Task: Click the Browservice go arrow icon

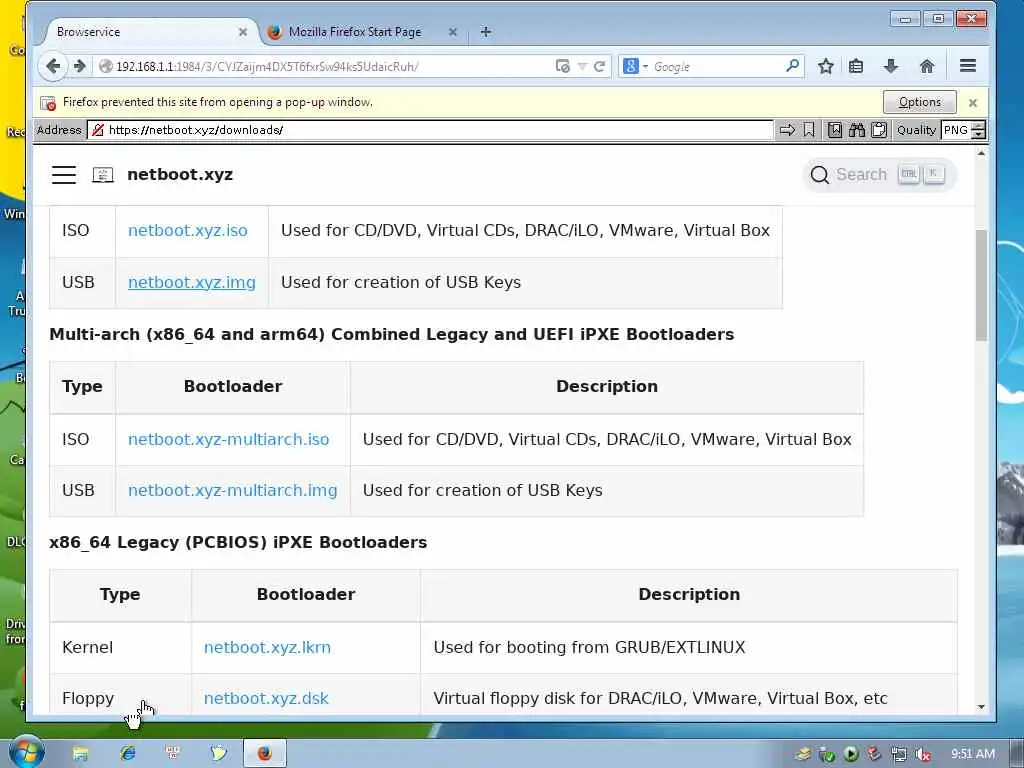Action: [x=788, y=130]
